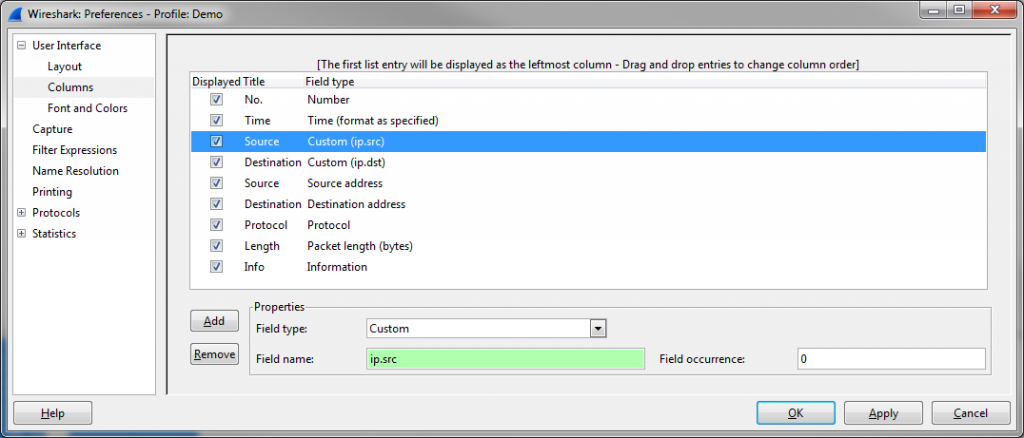The height and width of the screenshot is (438, 1024).
Task: Click the "Field occurrence:" label
Action: click(702, 359)
